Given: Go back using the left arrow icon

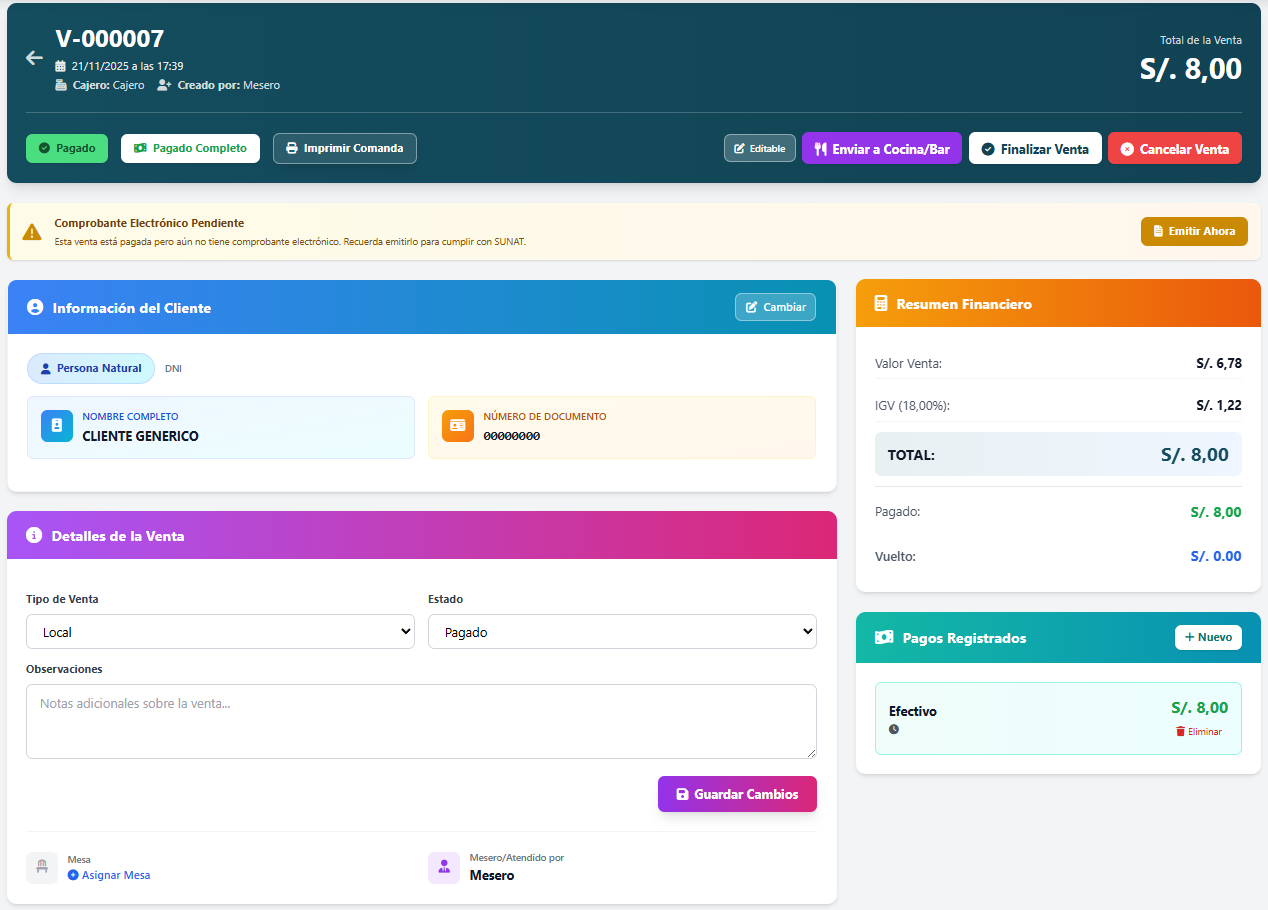Looking at the screenshot, I should (34, 58).
